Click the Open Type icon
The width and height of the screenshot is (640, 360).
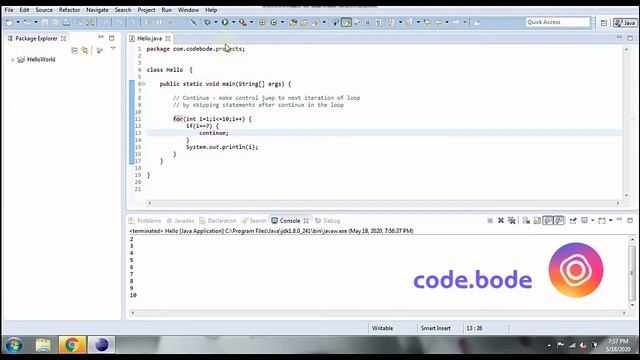pyautogui.click(x=293, y=22)
